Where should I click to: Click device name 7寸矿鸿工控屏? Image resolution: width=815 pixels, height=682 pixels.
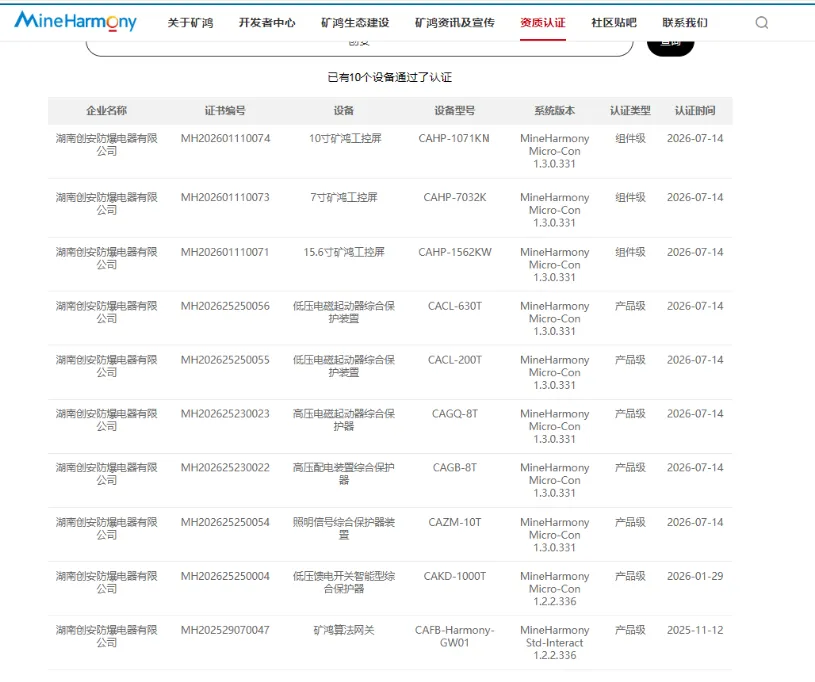tap(344, 198)
